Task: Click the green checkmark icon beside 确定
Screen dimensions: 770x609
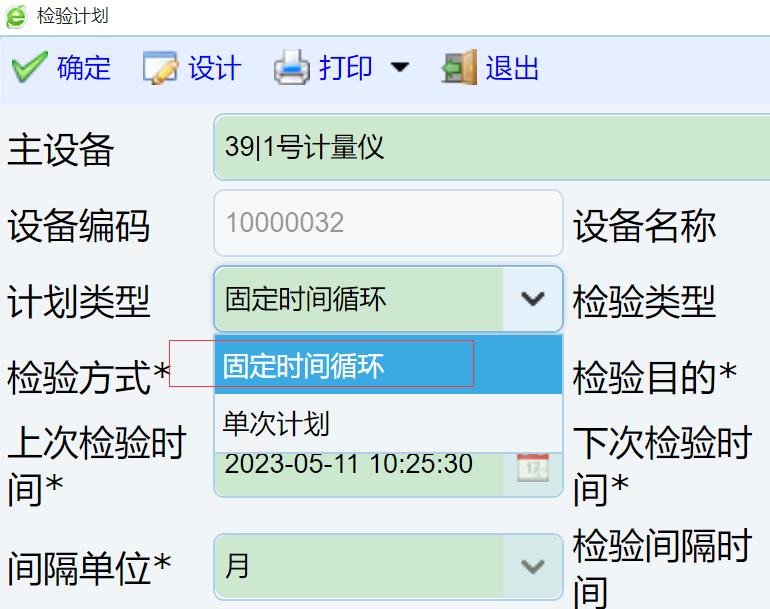Action: (29, 68)
